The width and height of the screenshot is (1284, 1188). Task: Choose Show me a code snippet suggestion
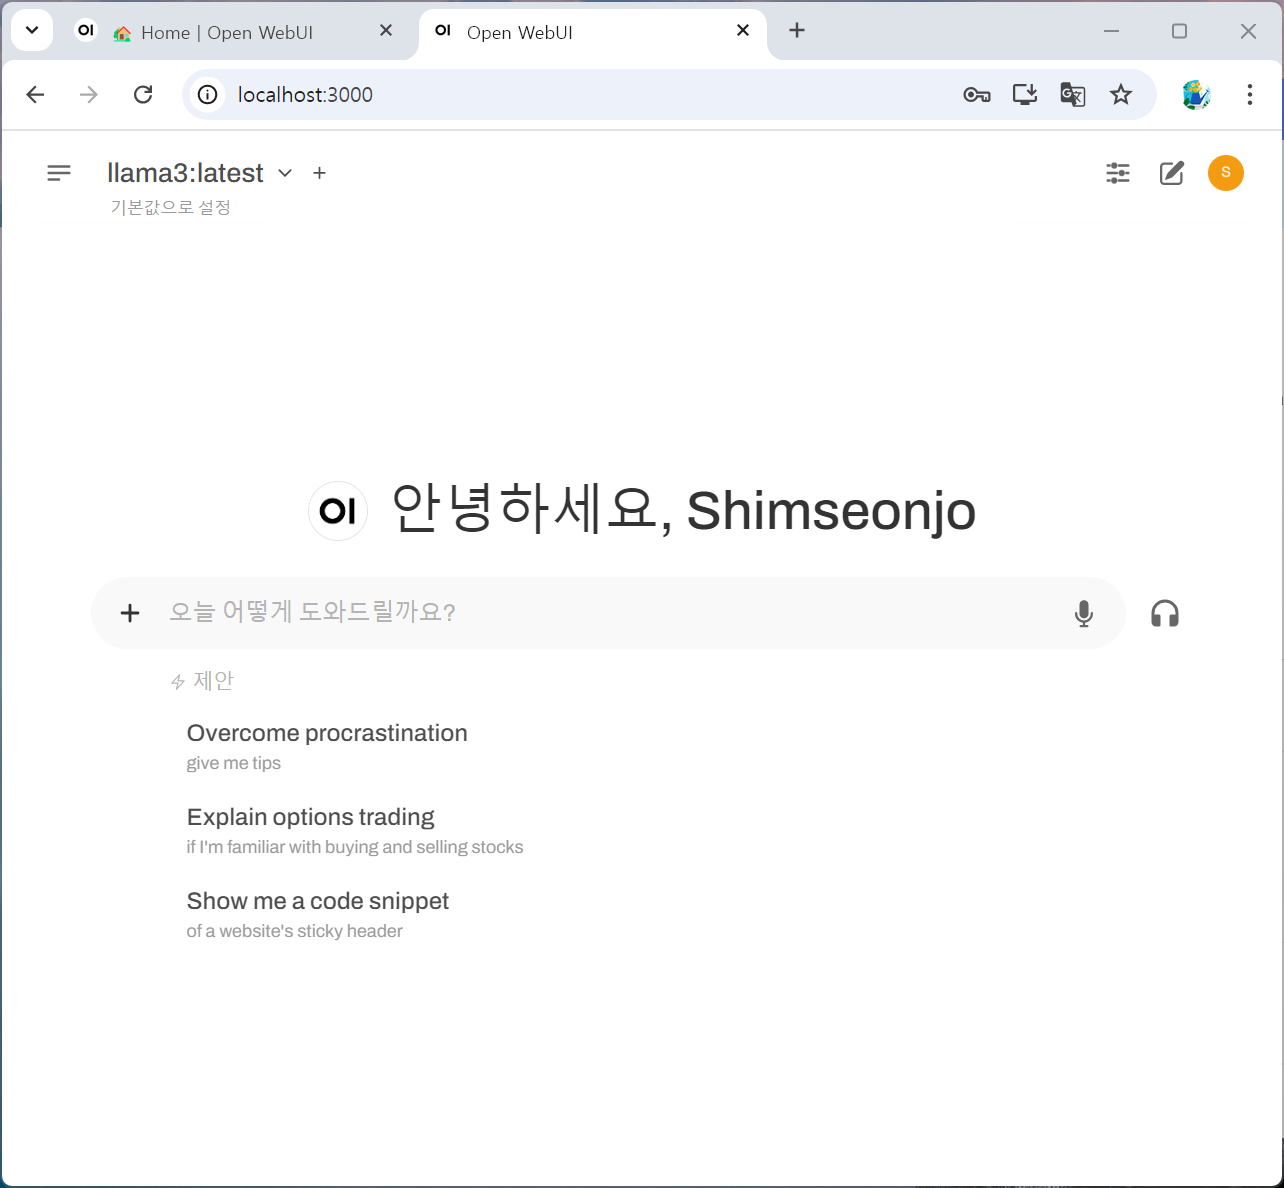(318, 914)
